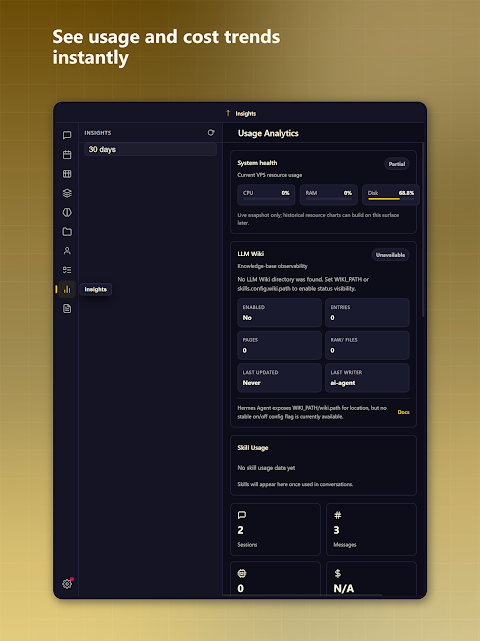This screenshot has height=641, width=480.
Task: Click the System health title
Action: point(257,163)
